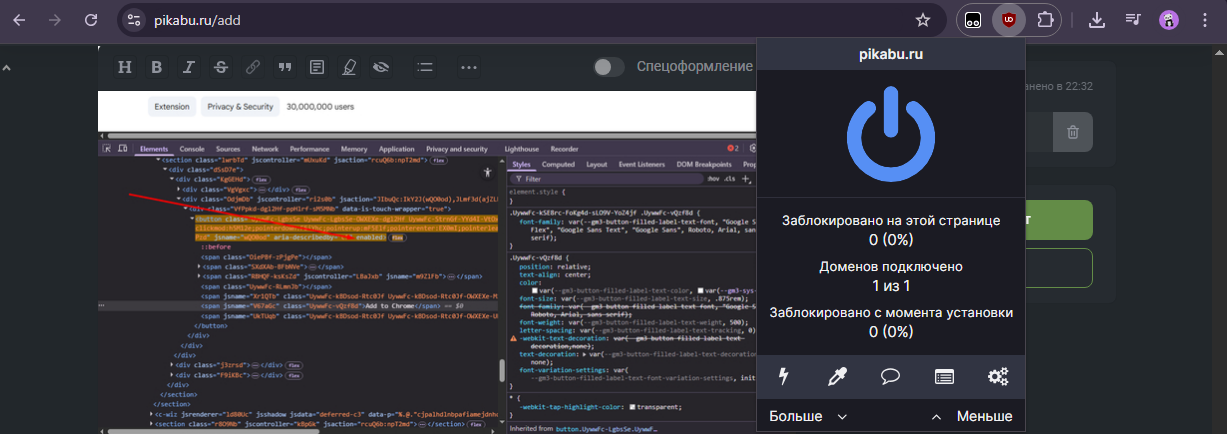Screen dimensions: 1227x434
Task: Insert a blockquote in editor
Action: 285,67
